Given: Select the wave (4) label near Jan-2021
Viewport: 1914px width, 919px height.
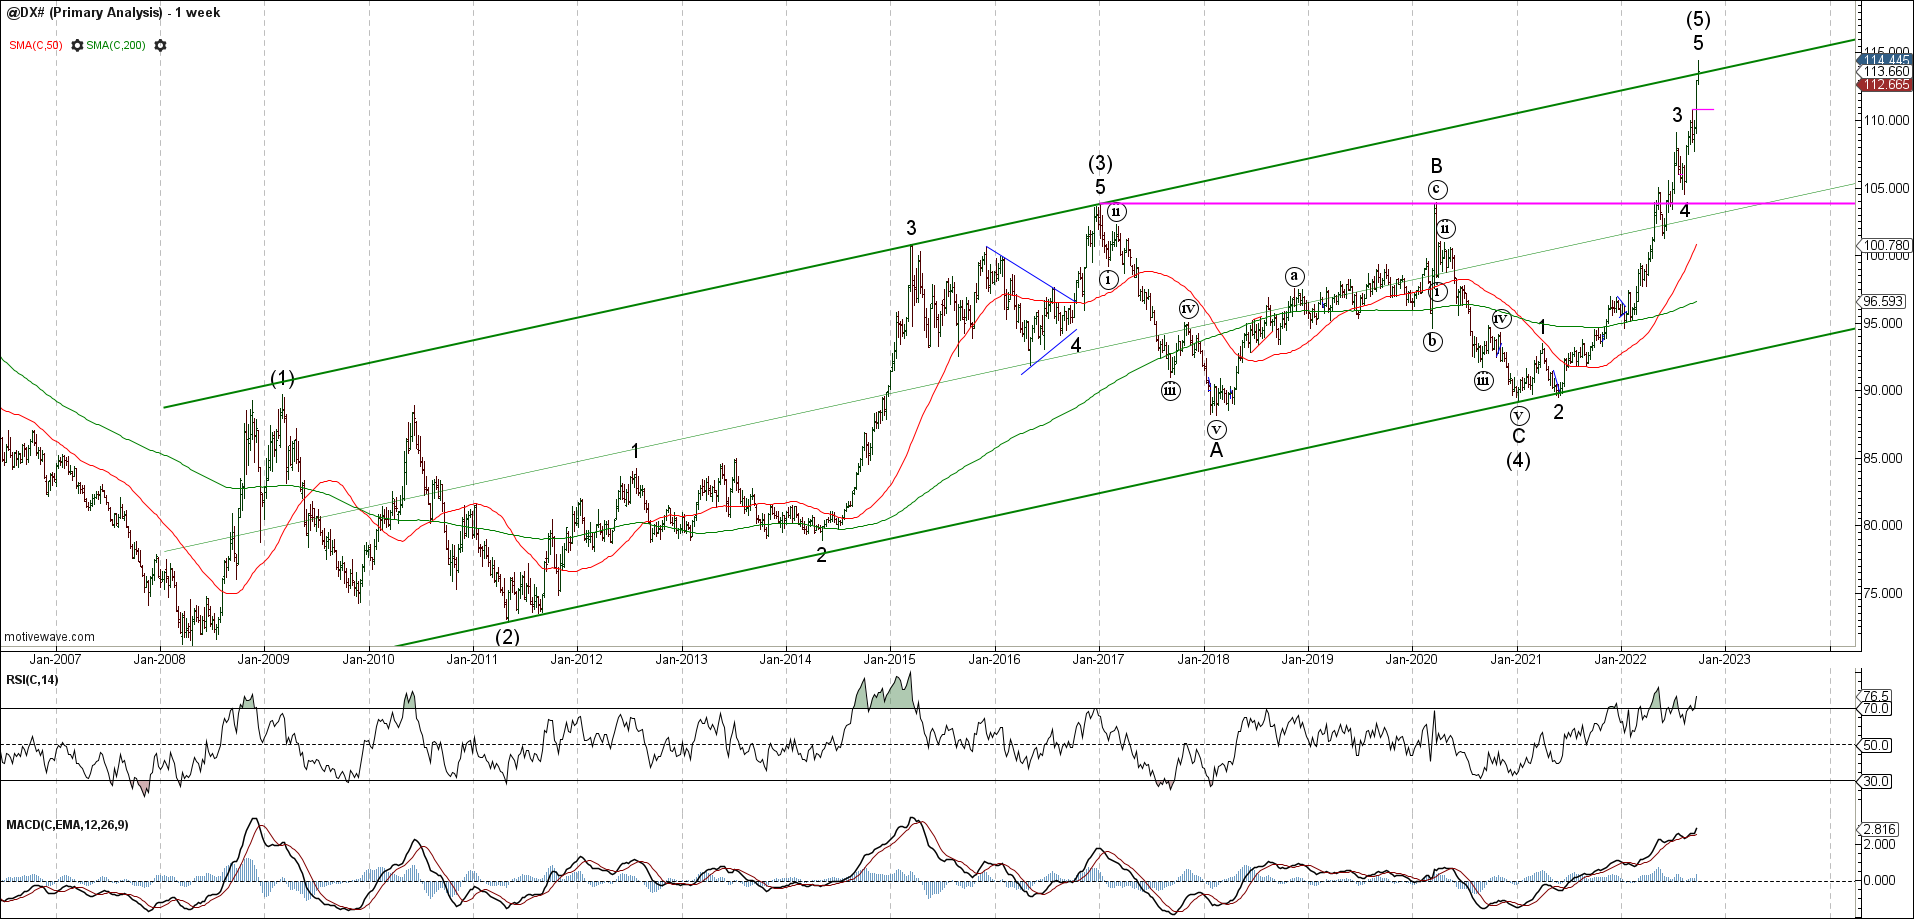Looking at the screenshot, I should tap(1518, 460).
